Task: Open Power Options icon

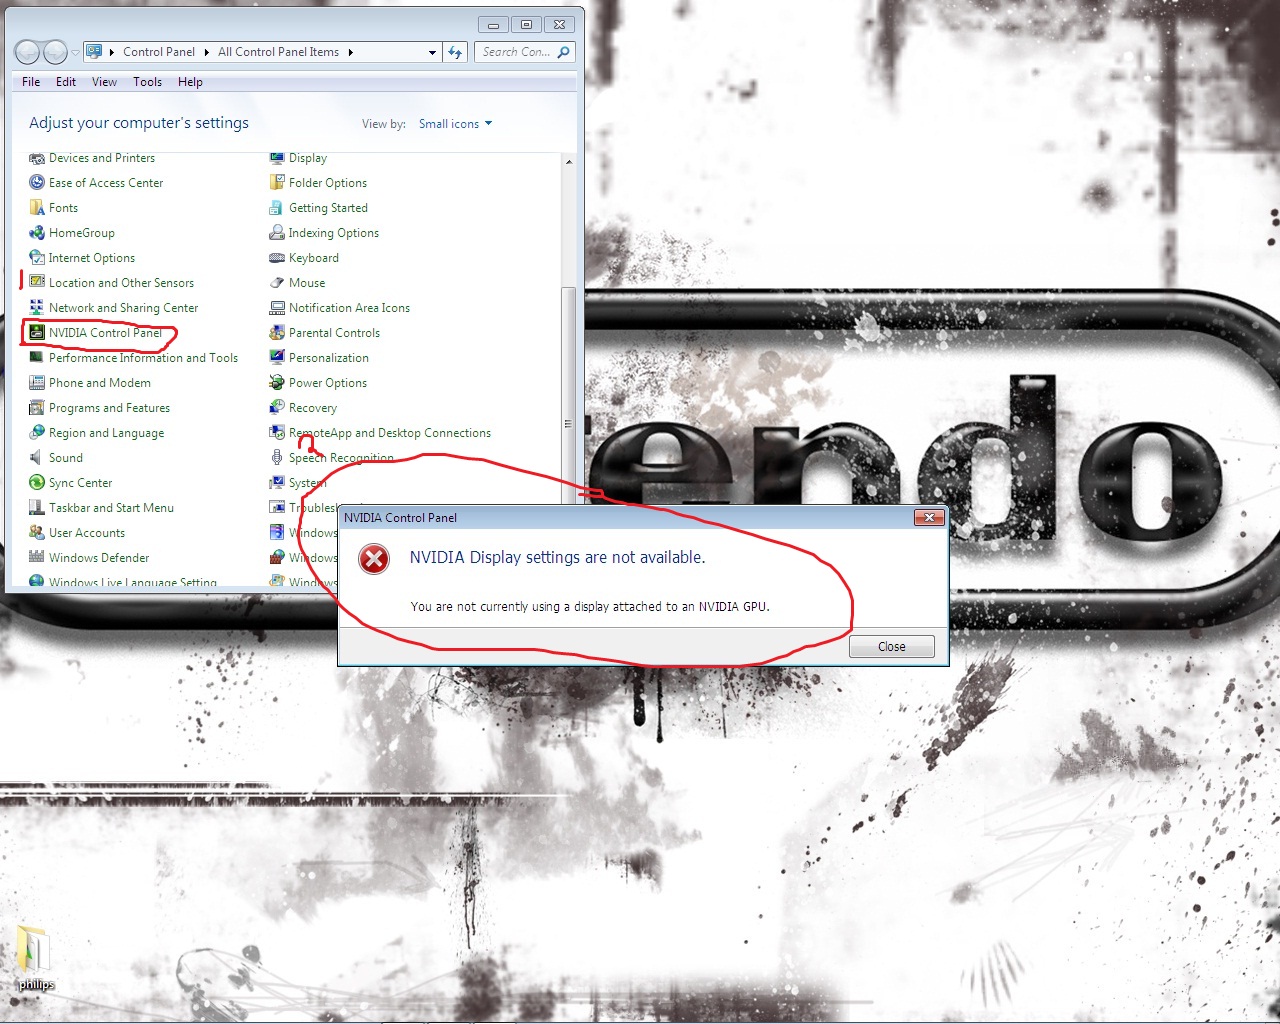Action: [x=277, y=383]
